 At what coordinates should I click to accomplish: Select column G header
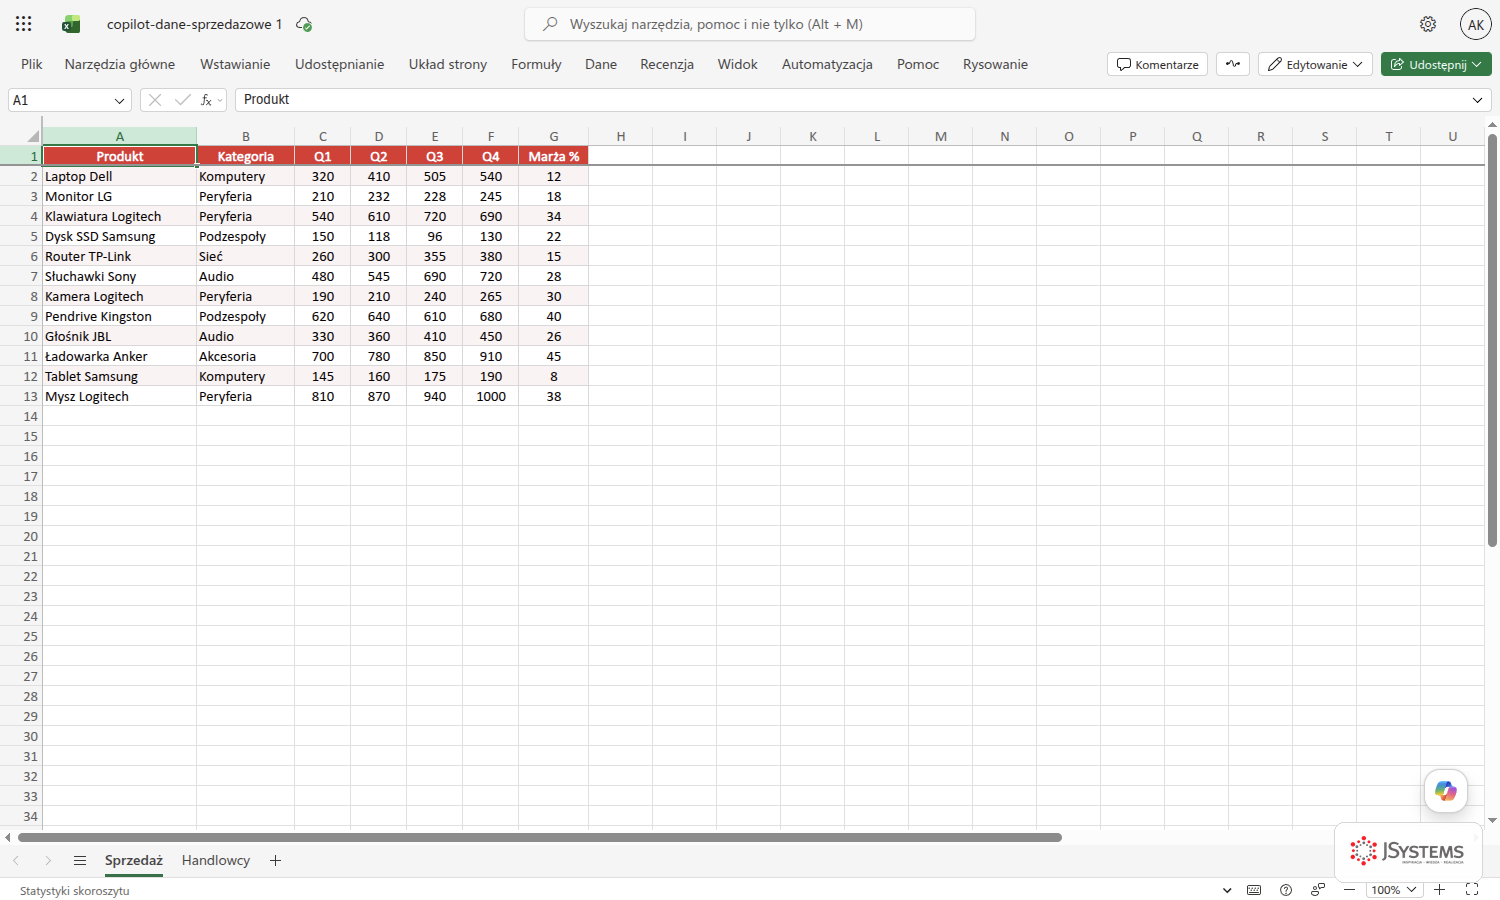pyautogui.click(x=554, y=136)
